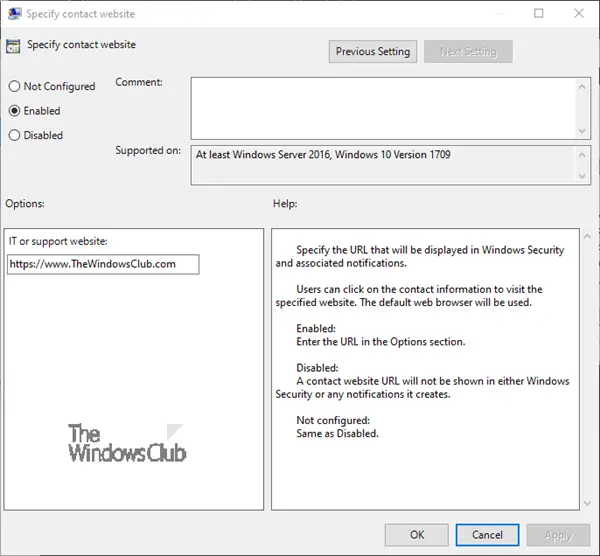Image resolution: width=600 pixels, height=556 pixels.
Task: Click Supported on scroll down arrow
Action: tap(582, 176)
